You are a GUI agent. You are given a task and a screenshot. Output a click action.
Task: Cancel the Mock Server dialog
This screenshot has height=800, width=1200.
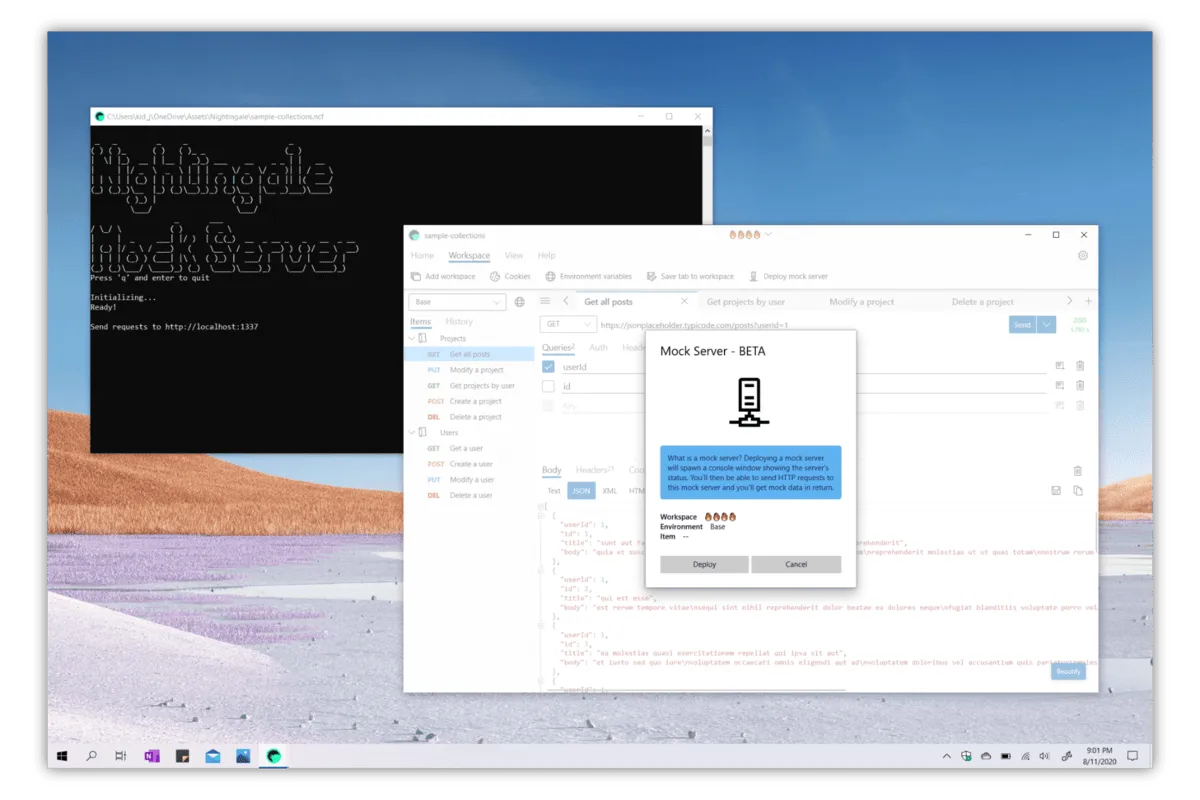click(797, 564)
